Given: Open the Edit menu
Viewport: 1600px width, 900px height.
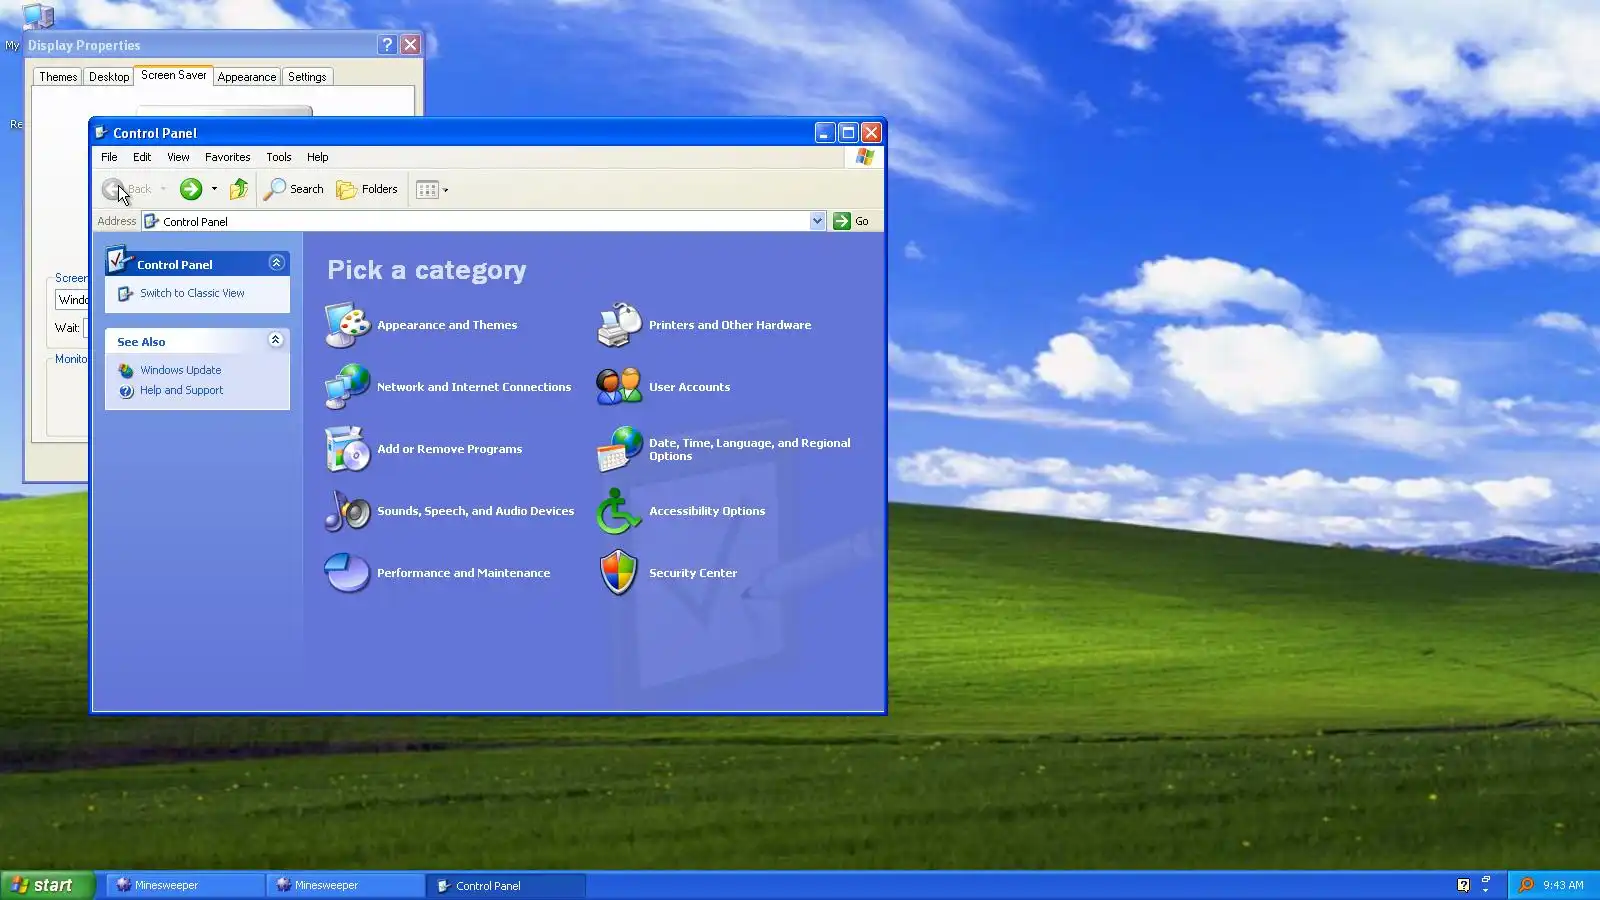Looking at the screenshot, I should click(142, 157).
